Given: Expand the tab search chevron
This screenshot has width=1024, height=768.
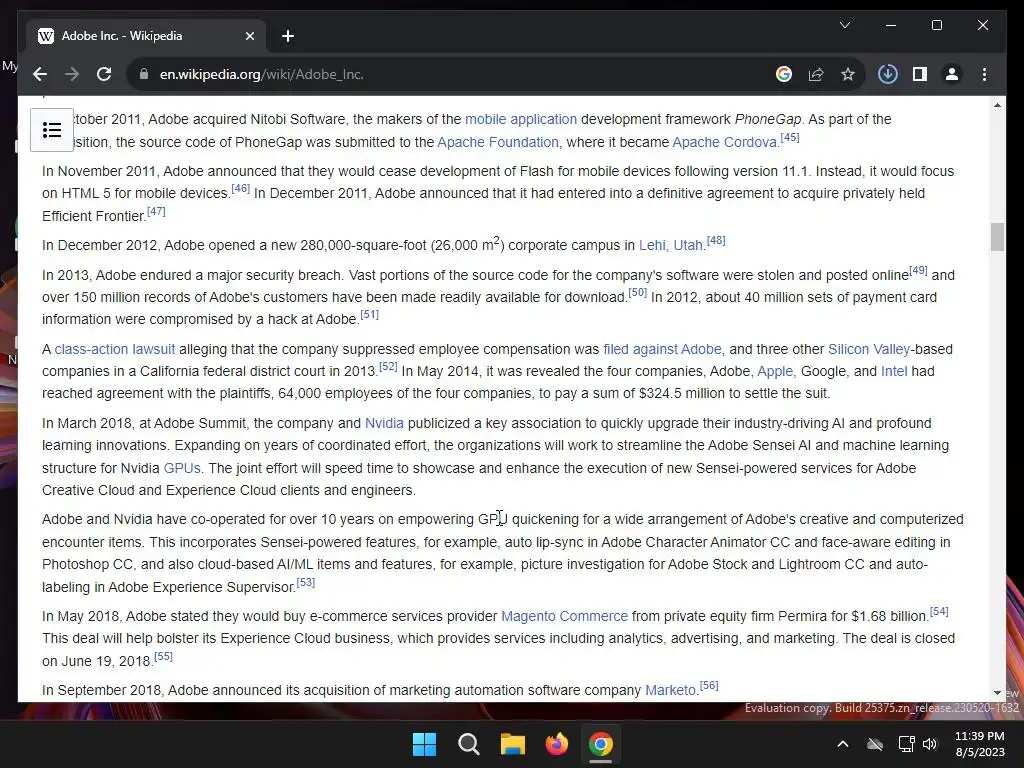Looking at the screenshot, I should point(844,25).
